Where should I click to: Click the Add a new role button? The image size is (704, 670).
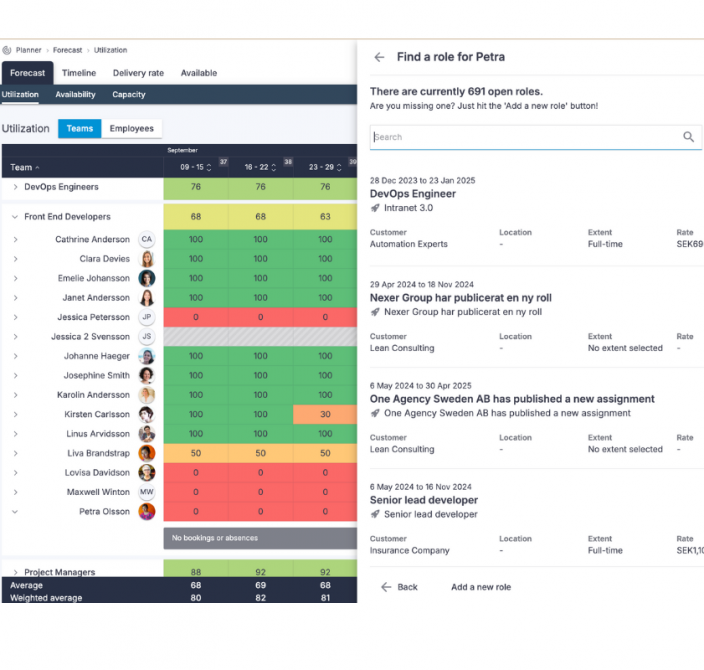(x=480, y=587)
